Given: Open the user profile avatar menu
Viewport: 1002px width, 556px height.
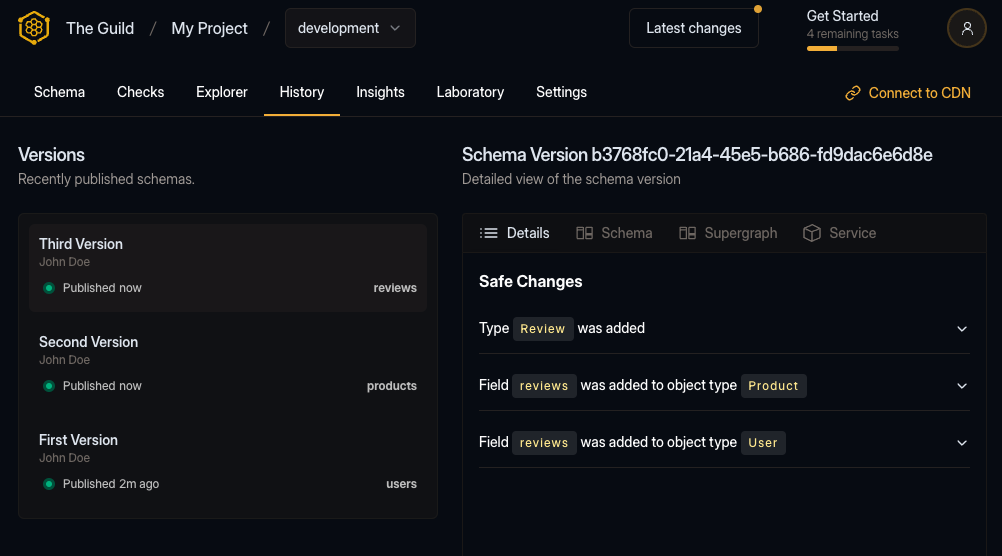Looking at the screenshot, I should click(x=966, y=28).
